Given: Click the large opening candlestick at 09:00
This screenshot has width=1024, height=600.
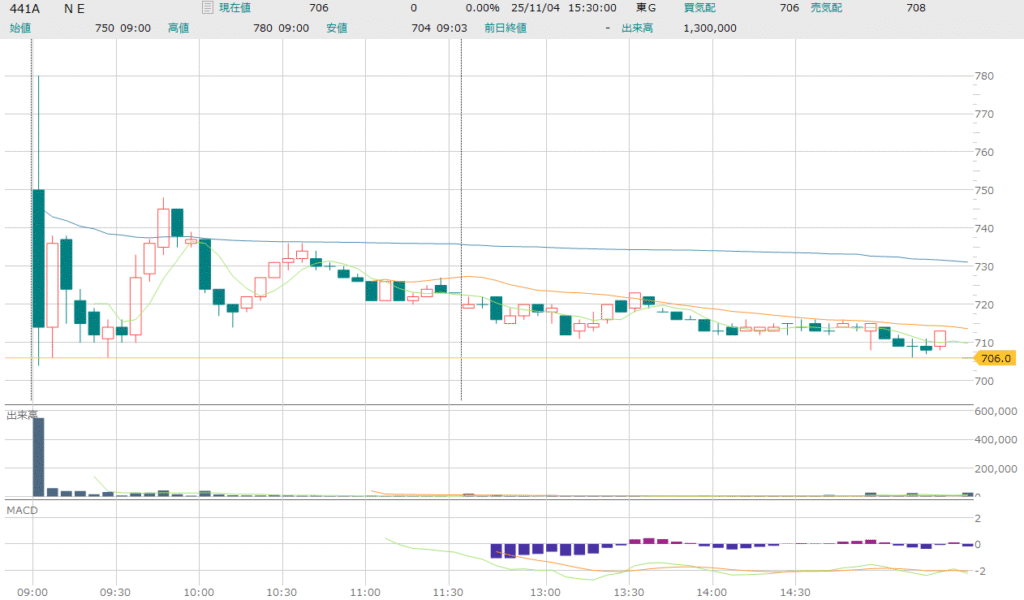Looking at the screenshot, I should (39, 258).
